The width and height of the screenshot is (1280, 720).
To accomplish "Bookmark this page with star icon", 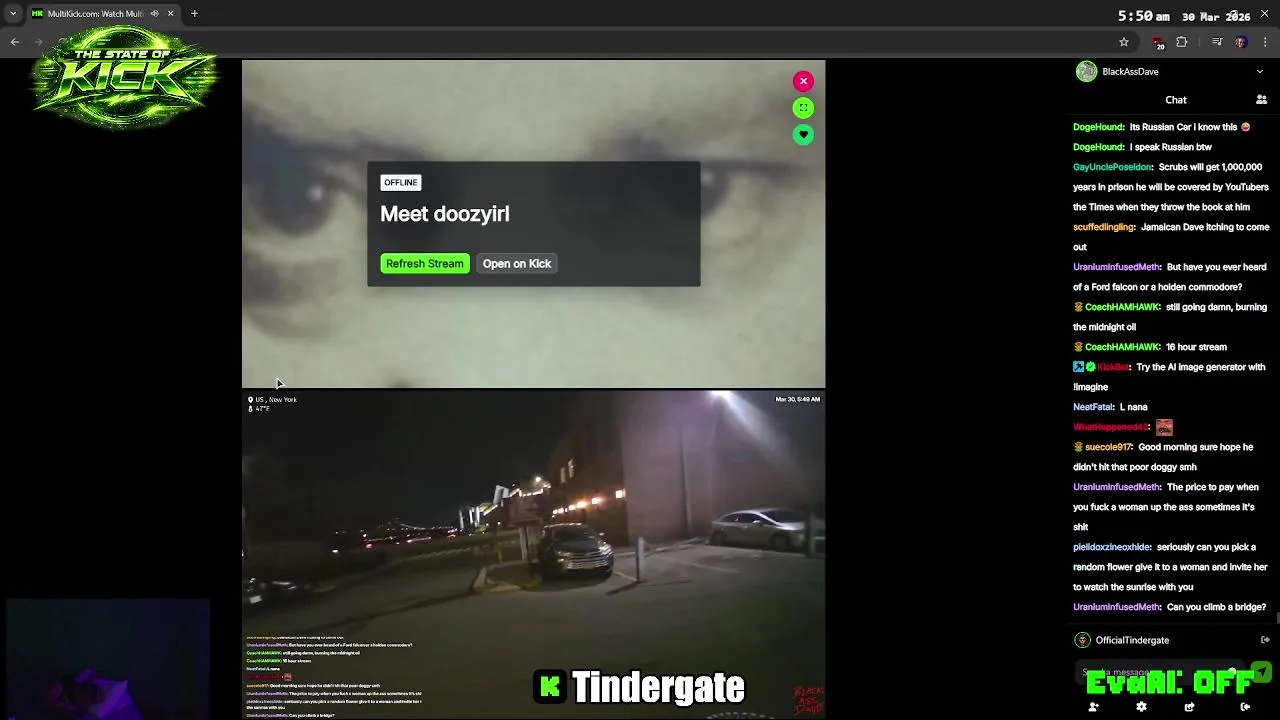I will [1124, 42].
